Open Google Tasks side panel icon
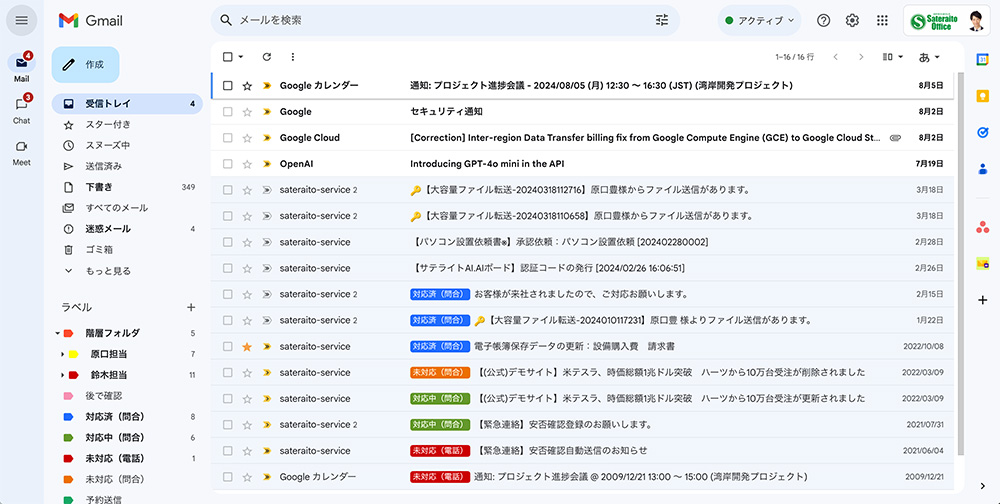1000x504 pixels. point(982,133)
